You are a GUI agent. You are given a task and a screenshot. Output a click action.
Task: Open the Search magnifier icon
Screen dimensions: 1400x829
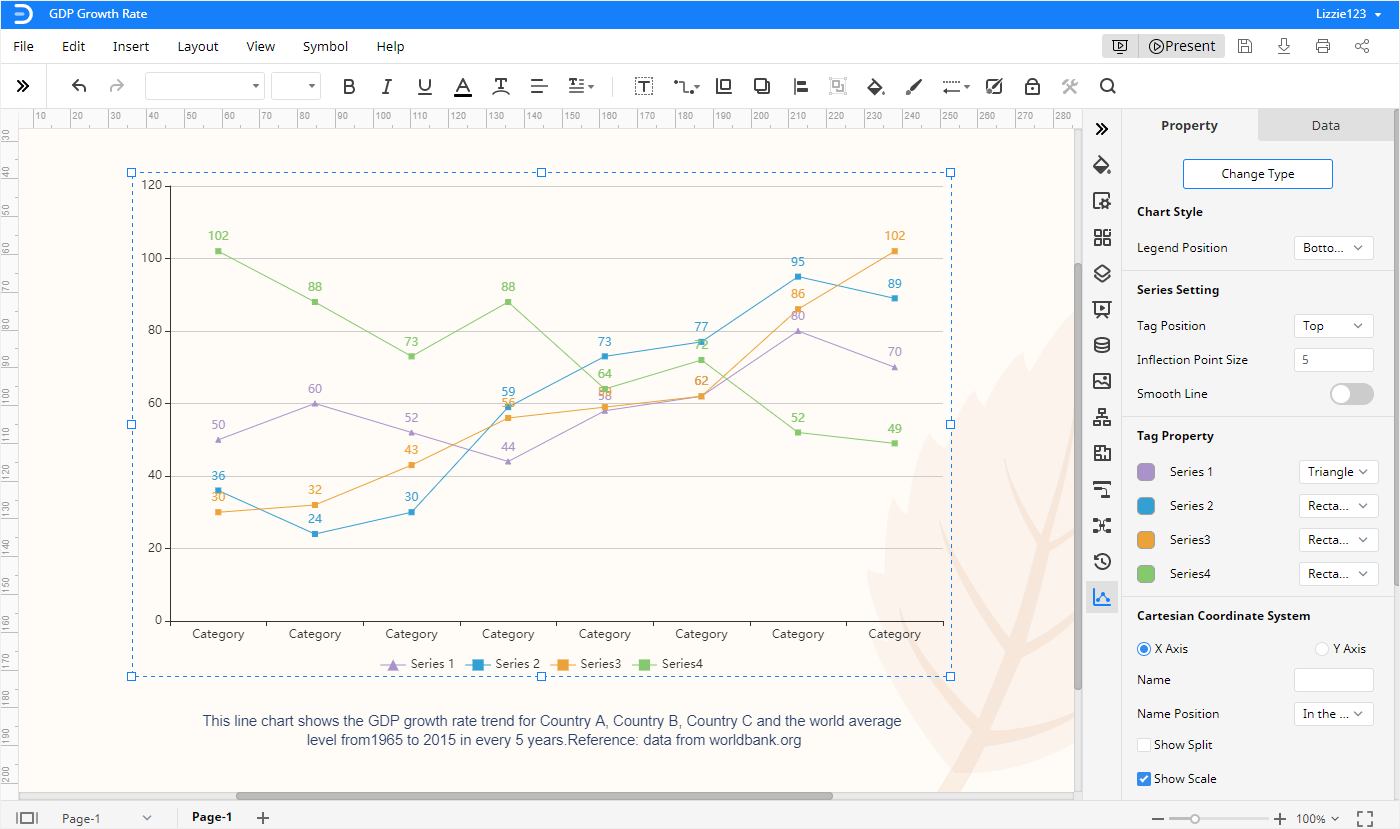pos(1107,87)
